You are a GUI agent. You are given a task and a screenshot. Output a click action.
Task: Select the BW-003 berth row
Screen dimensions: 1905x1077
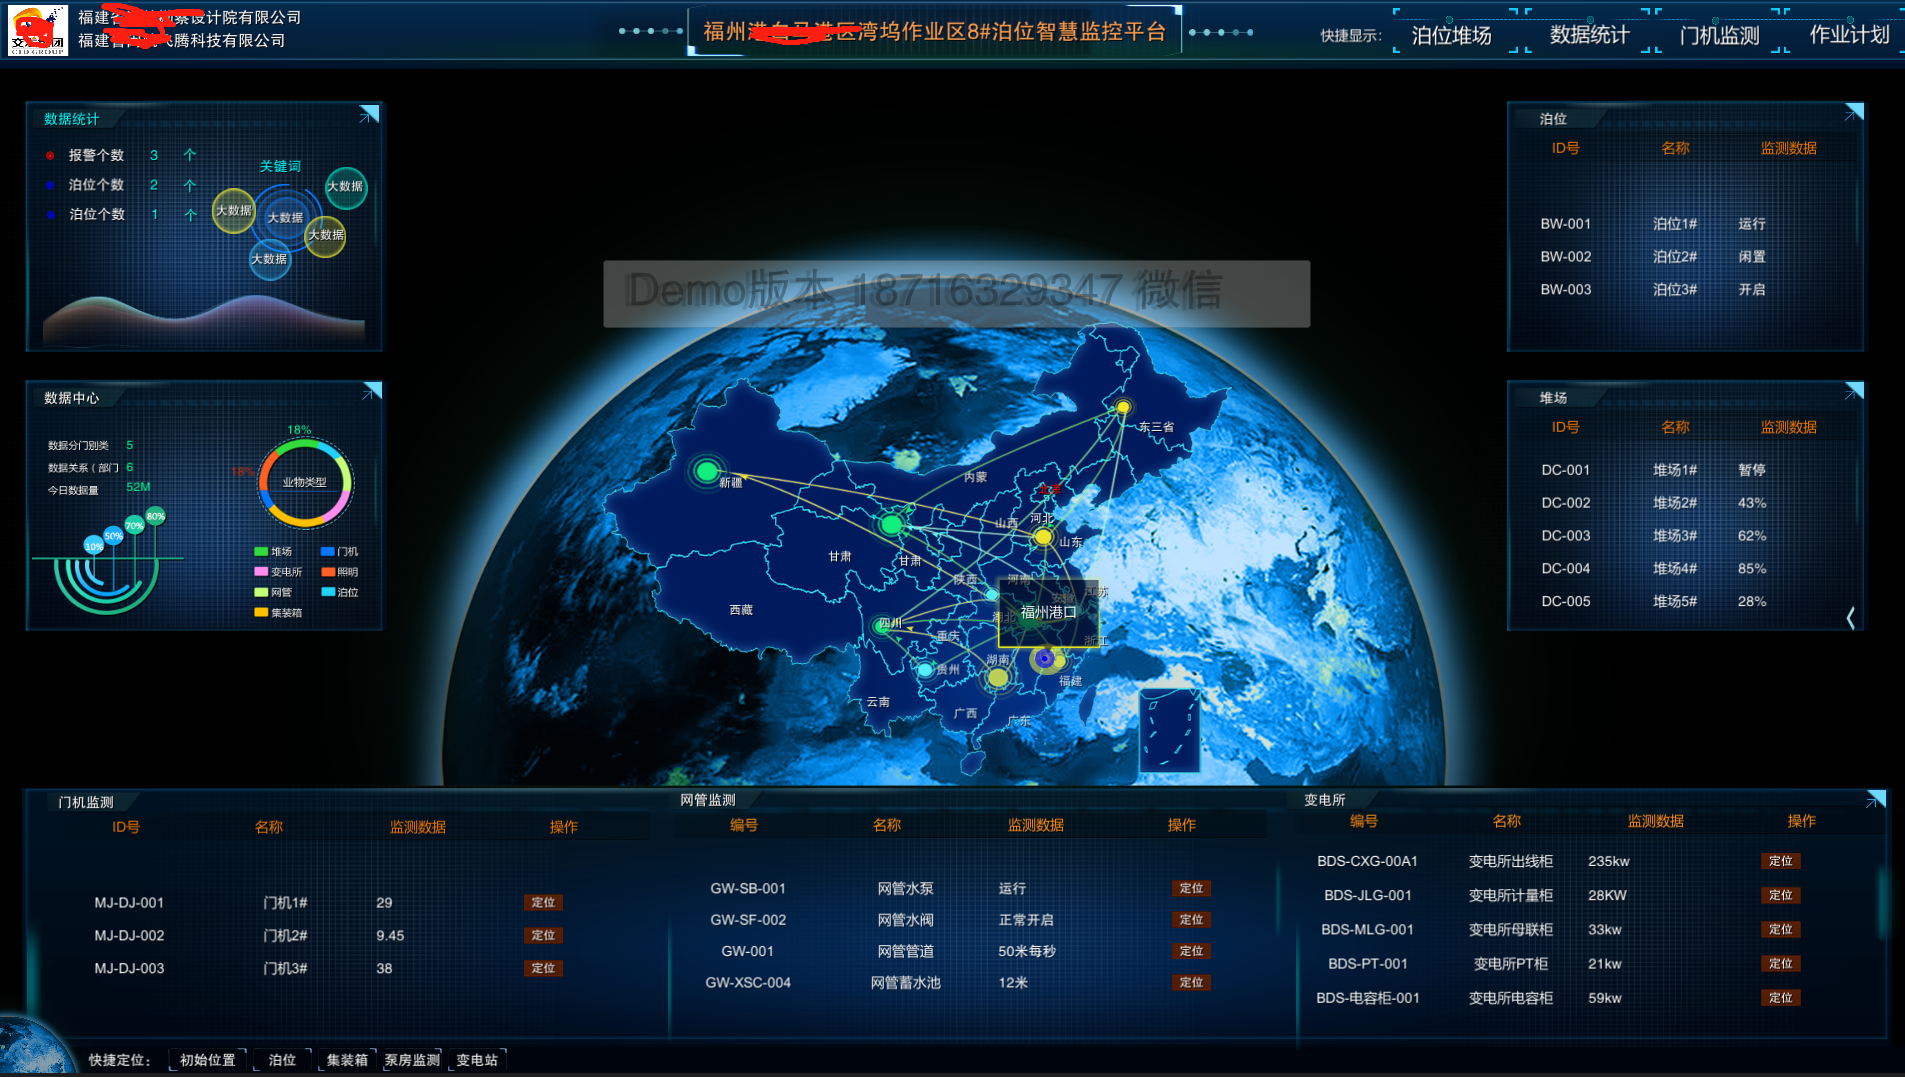(x=1685, y=290)
